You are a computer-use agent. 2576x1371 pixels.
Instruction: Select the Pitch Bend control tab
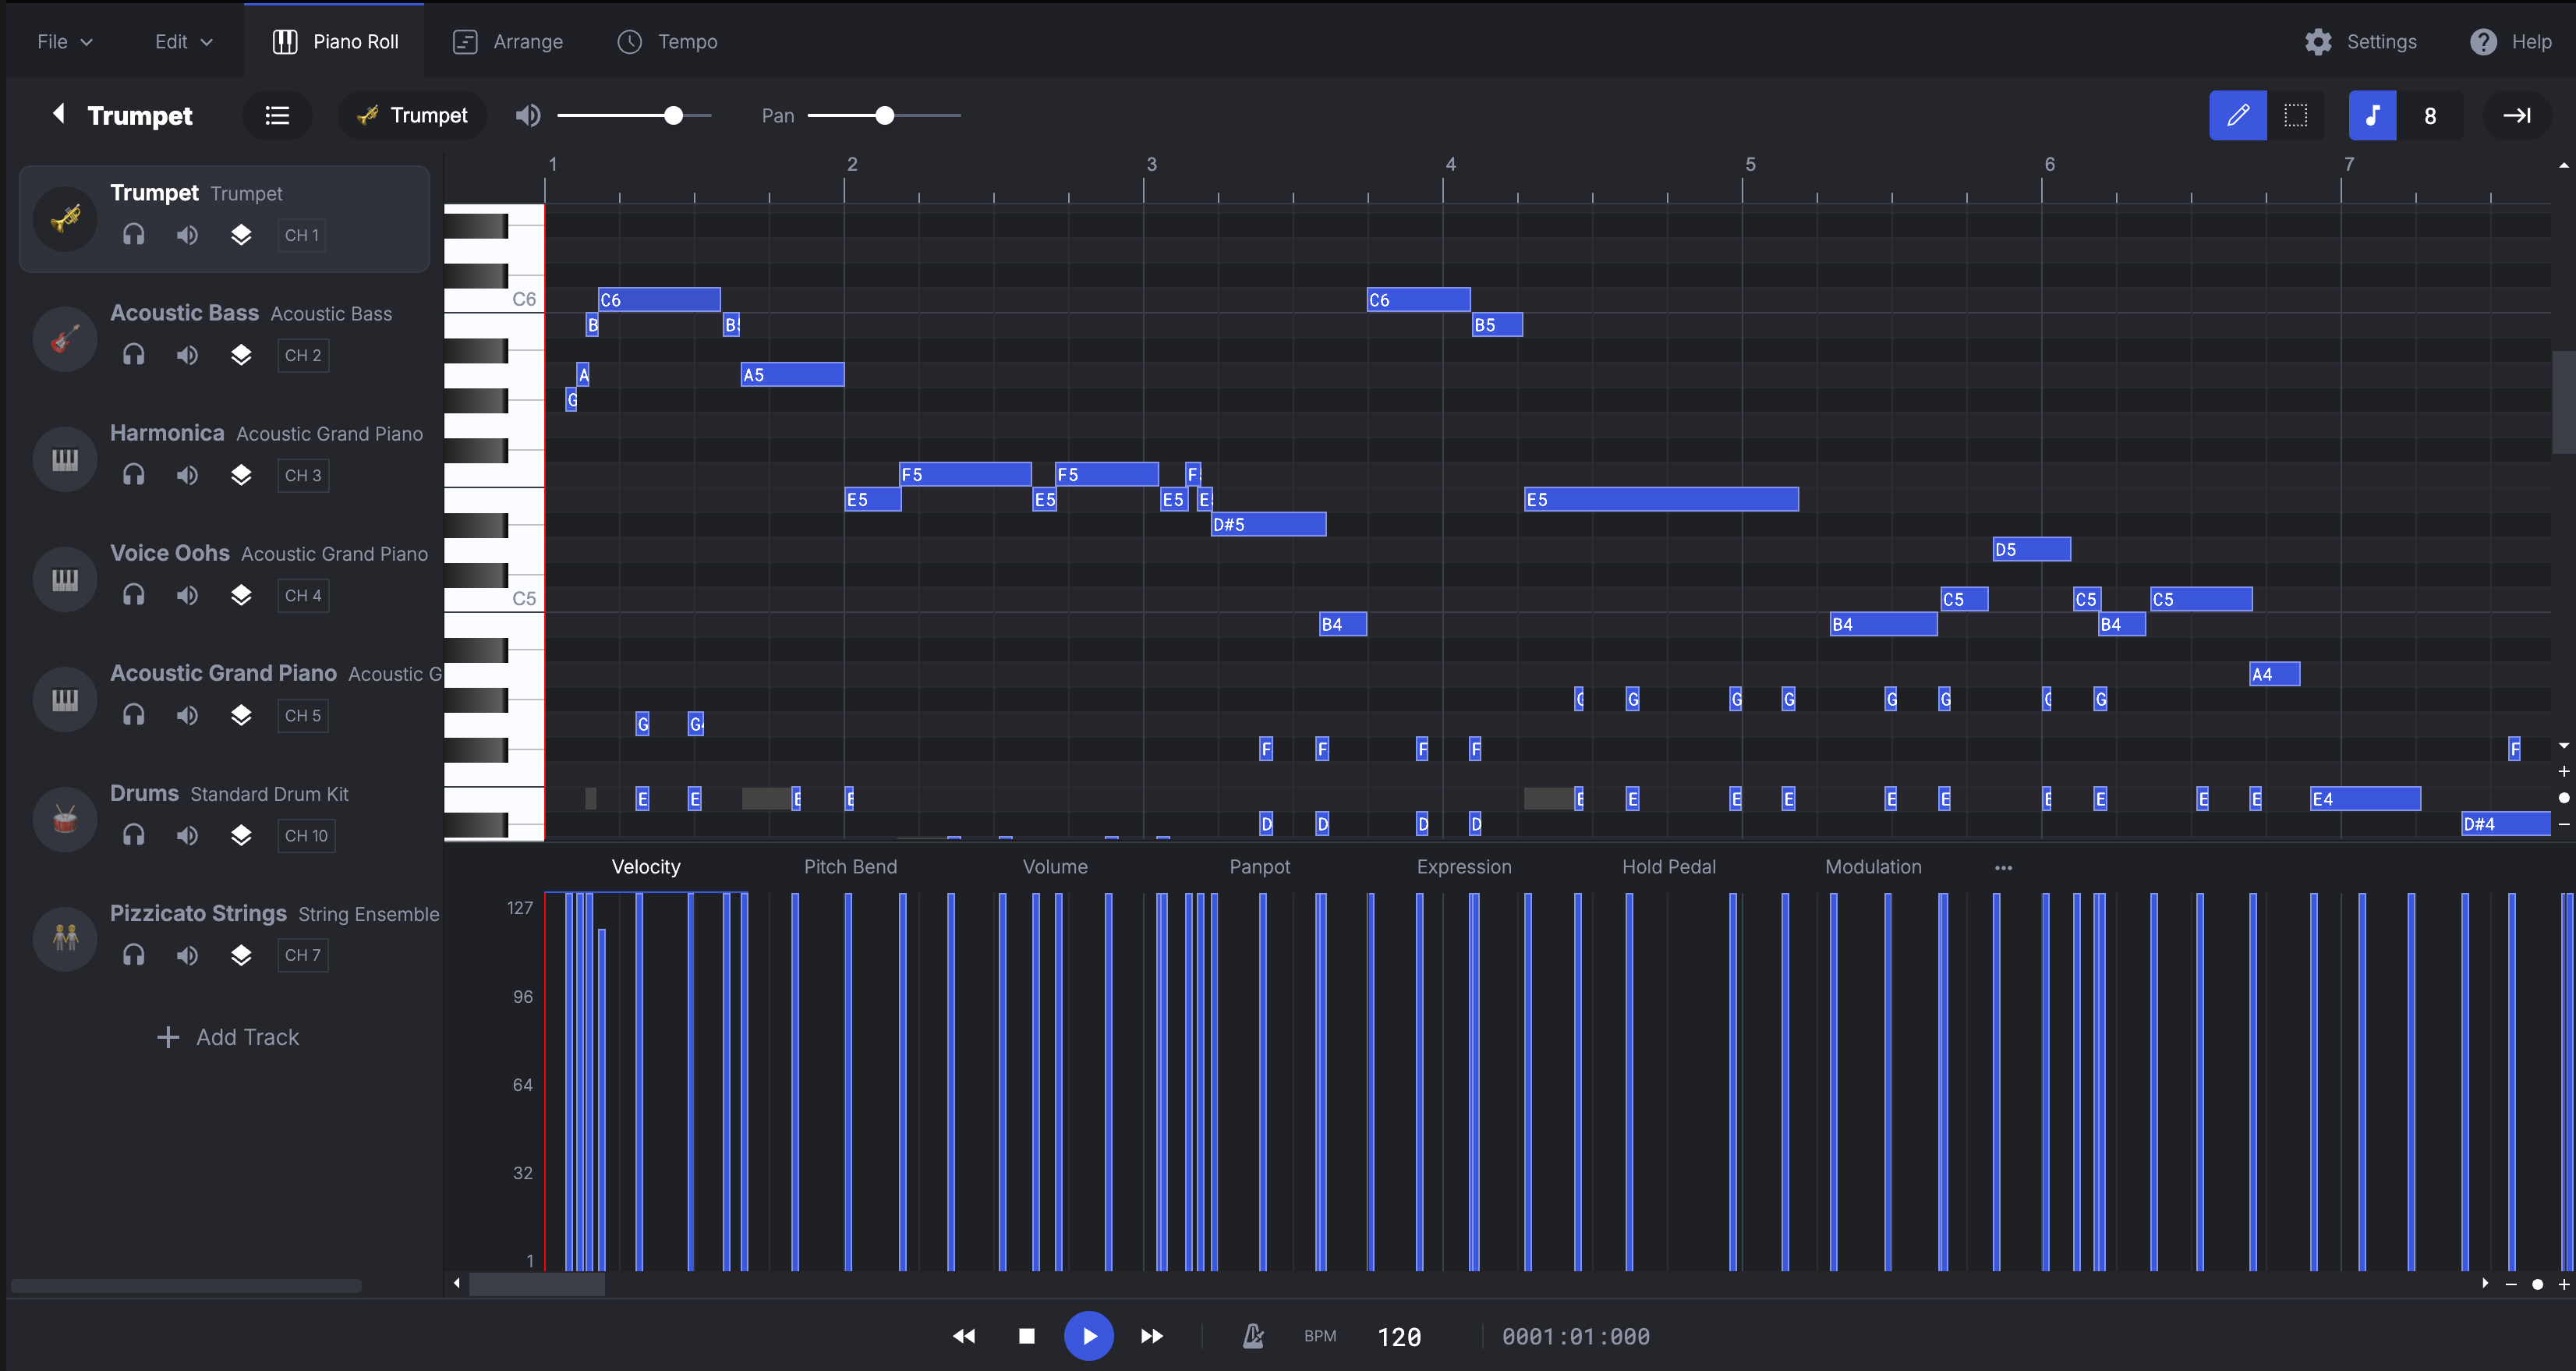pyautogui.click(x=850, y=867)
